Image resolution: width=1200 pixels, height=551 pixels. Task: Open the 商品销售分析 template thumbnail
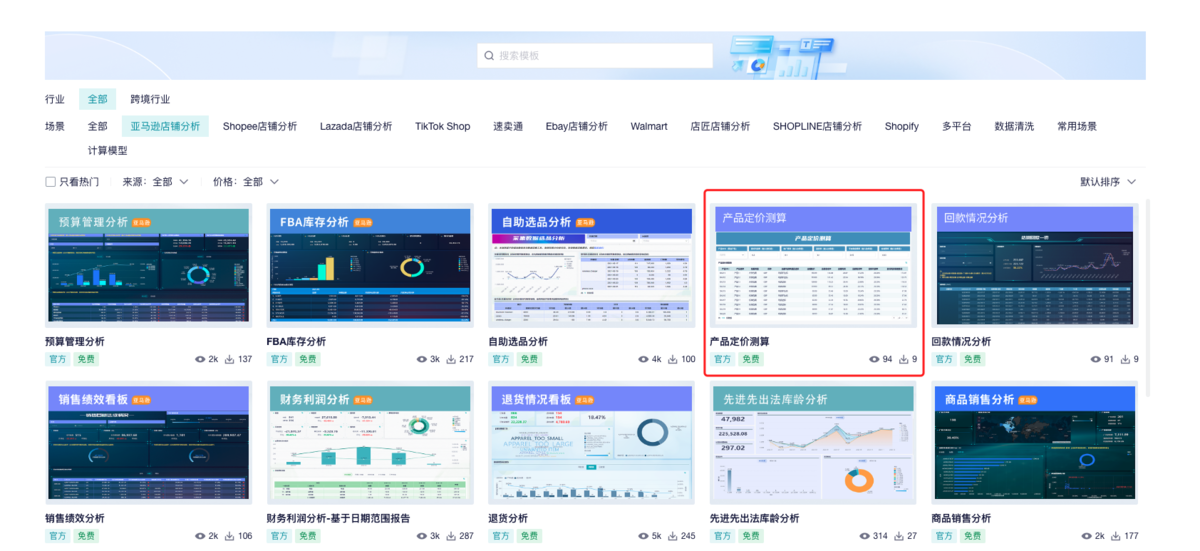click(x=1033, y=444)
